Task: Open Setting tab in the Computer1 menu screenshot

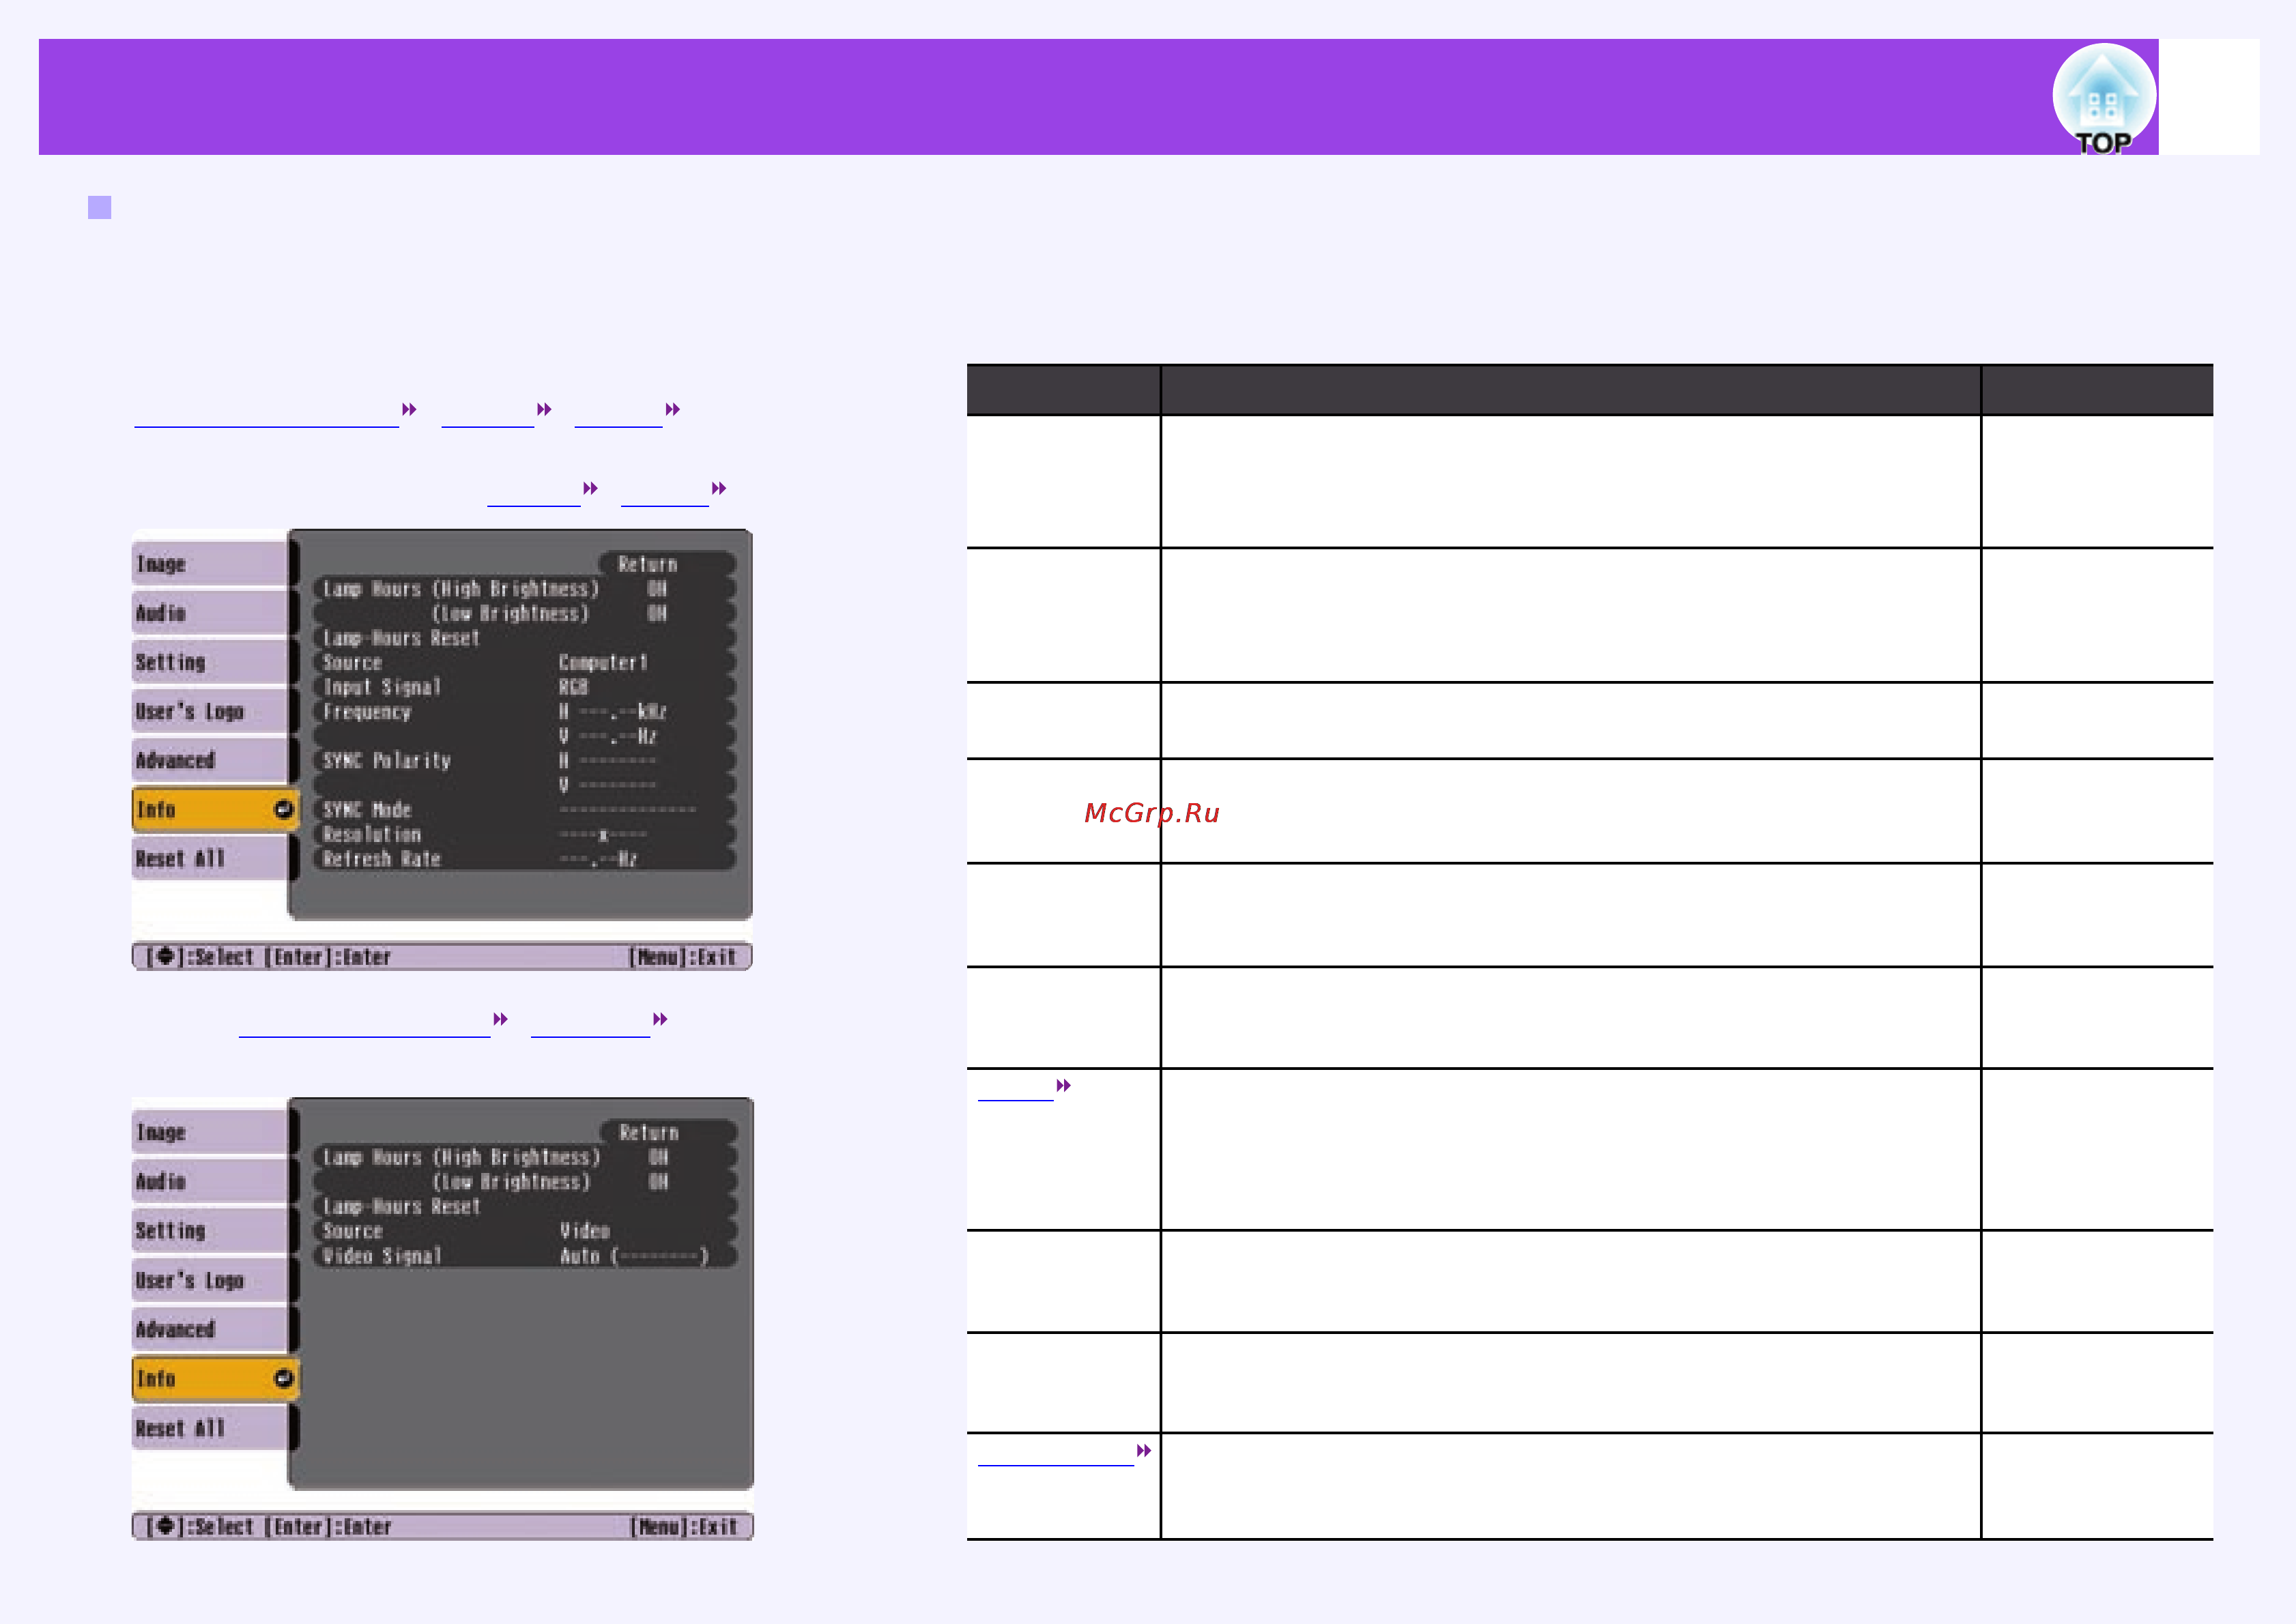Action: pyautogui.click(x=210, y=662)
